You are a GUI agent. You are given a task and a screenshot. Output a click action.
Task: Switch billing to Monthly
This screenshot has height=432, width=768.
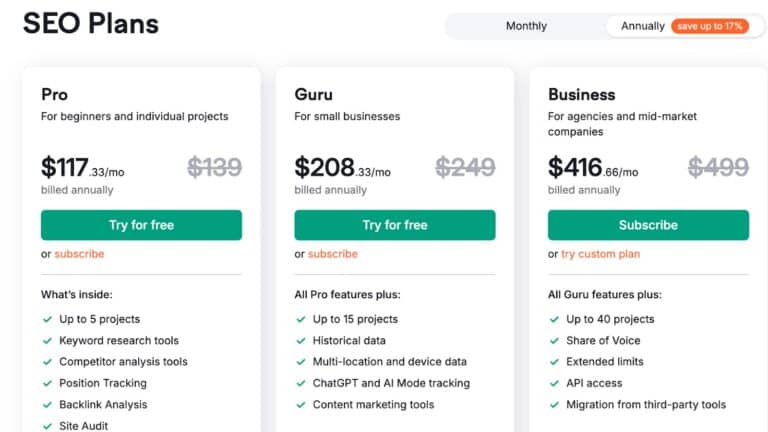coord(526,26)
